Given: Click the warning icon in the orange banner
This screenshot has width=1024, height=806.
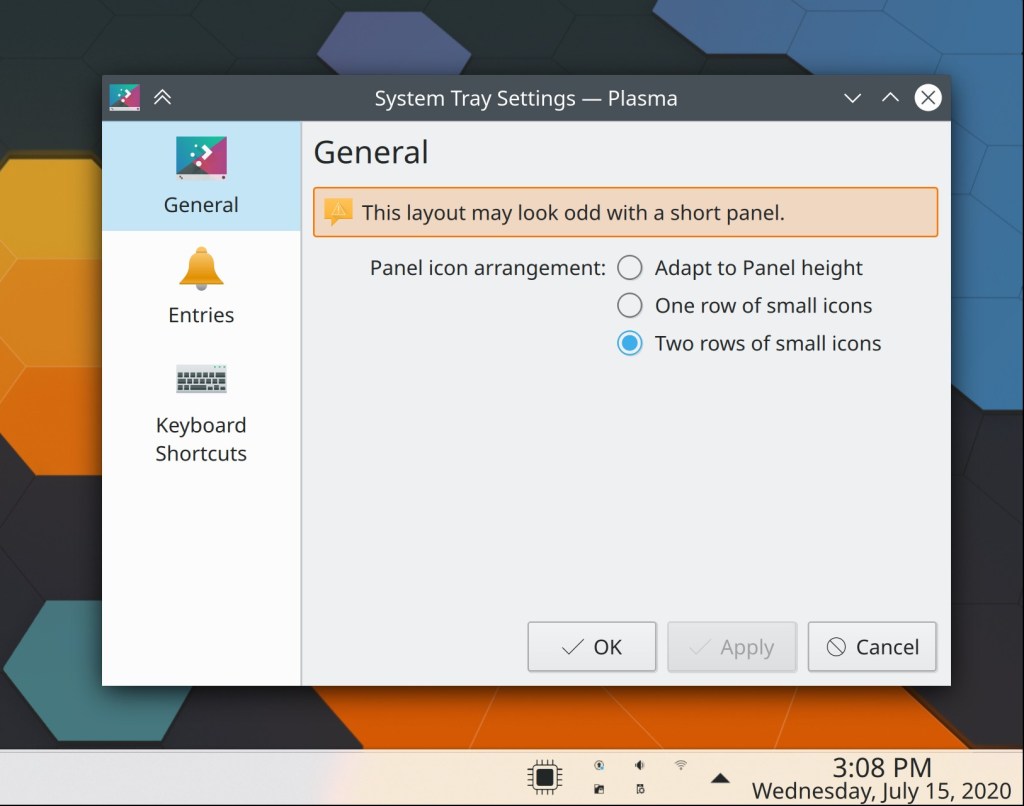Looking at the screenshot, I should [x=339, y=212].
